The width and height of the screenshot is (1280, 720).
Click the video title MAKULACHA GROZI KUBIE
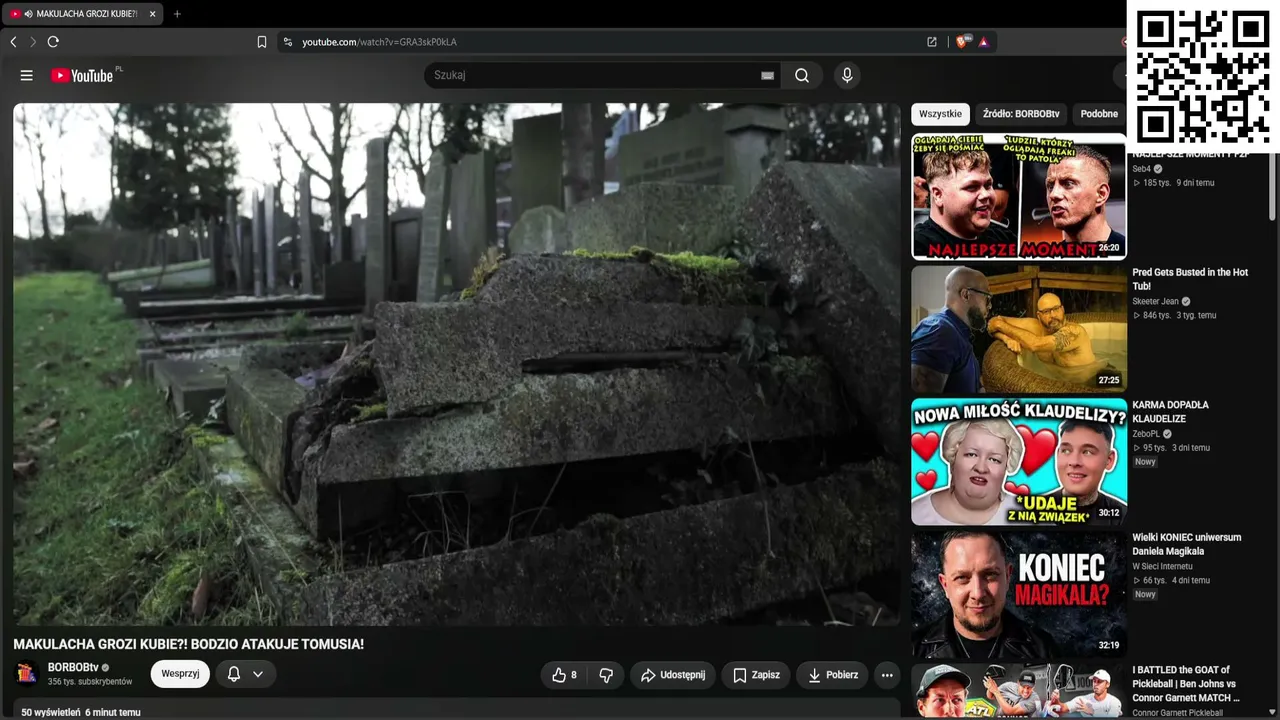(x=188, y=644)
